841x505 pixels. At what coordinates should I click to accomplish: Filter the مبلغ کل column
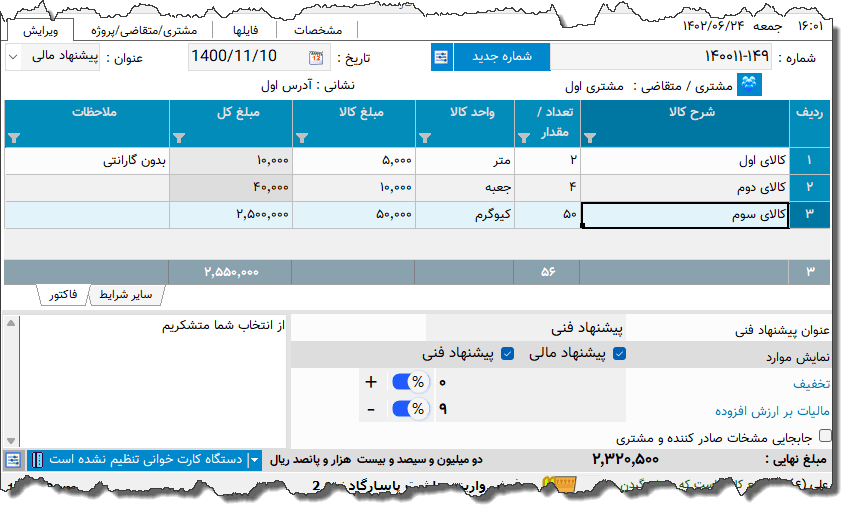click(179, 138)
